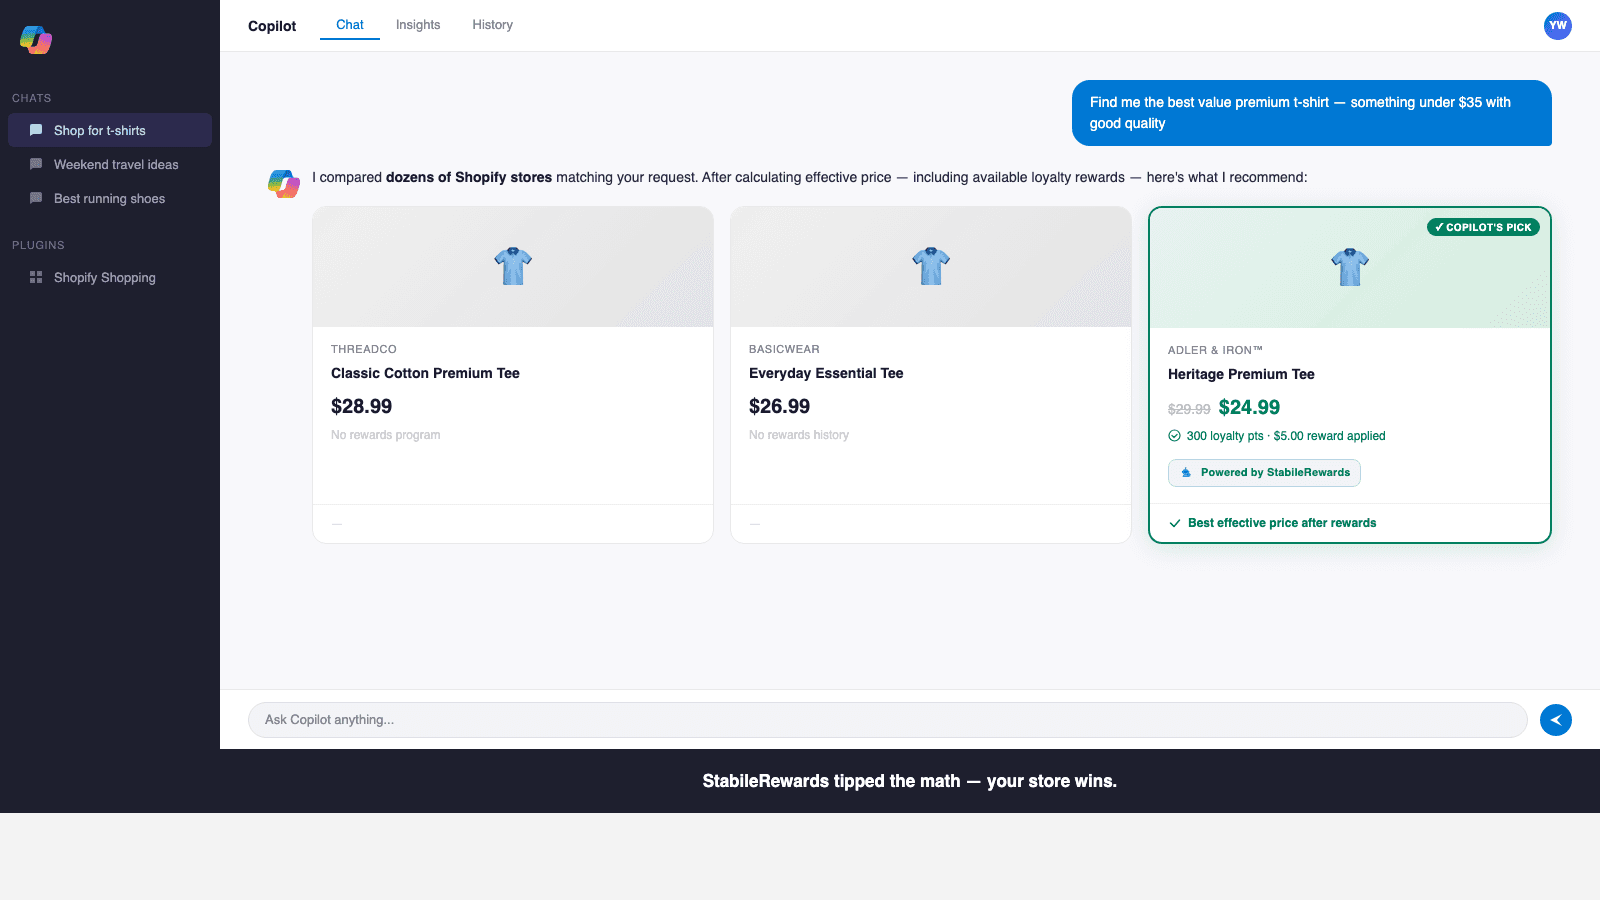Click the PLUGINS section heading

click(x=38, y=245)
